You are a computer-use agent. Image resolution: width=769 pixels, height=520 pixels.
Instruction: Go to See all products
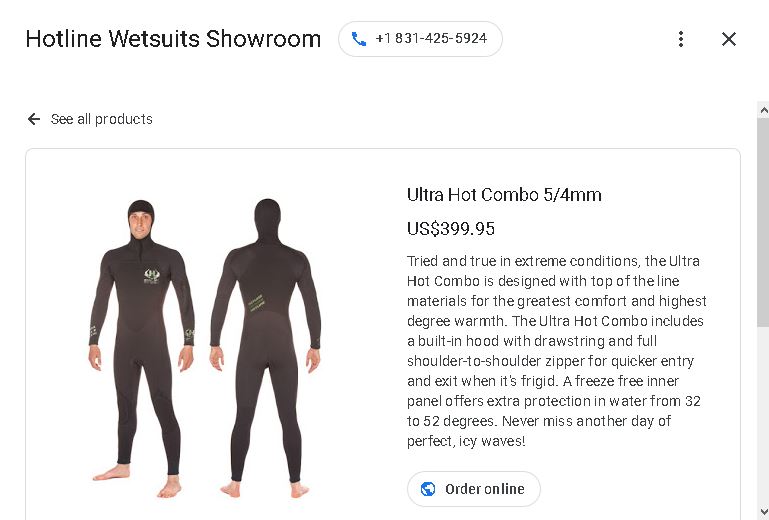[102, 119]
